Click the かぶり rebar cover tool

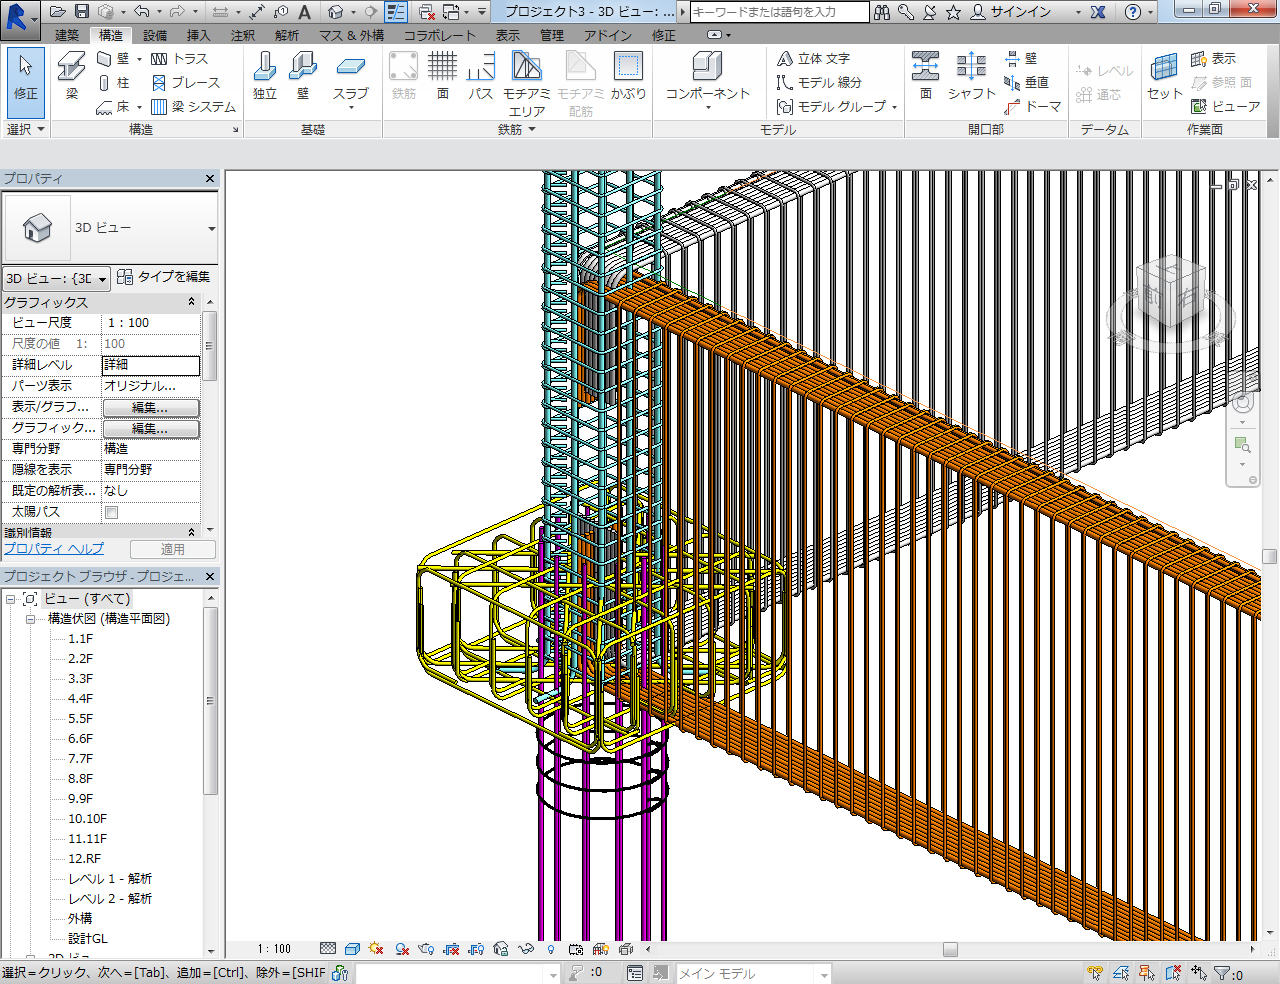(x=628, y=76)
